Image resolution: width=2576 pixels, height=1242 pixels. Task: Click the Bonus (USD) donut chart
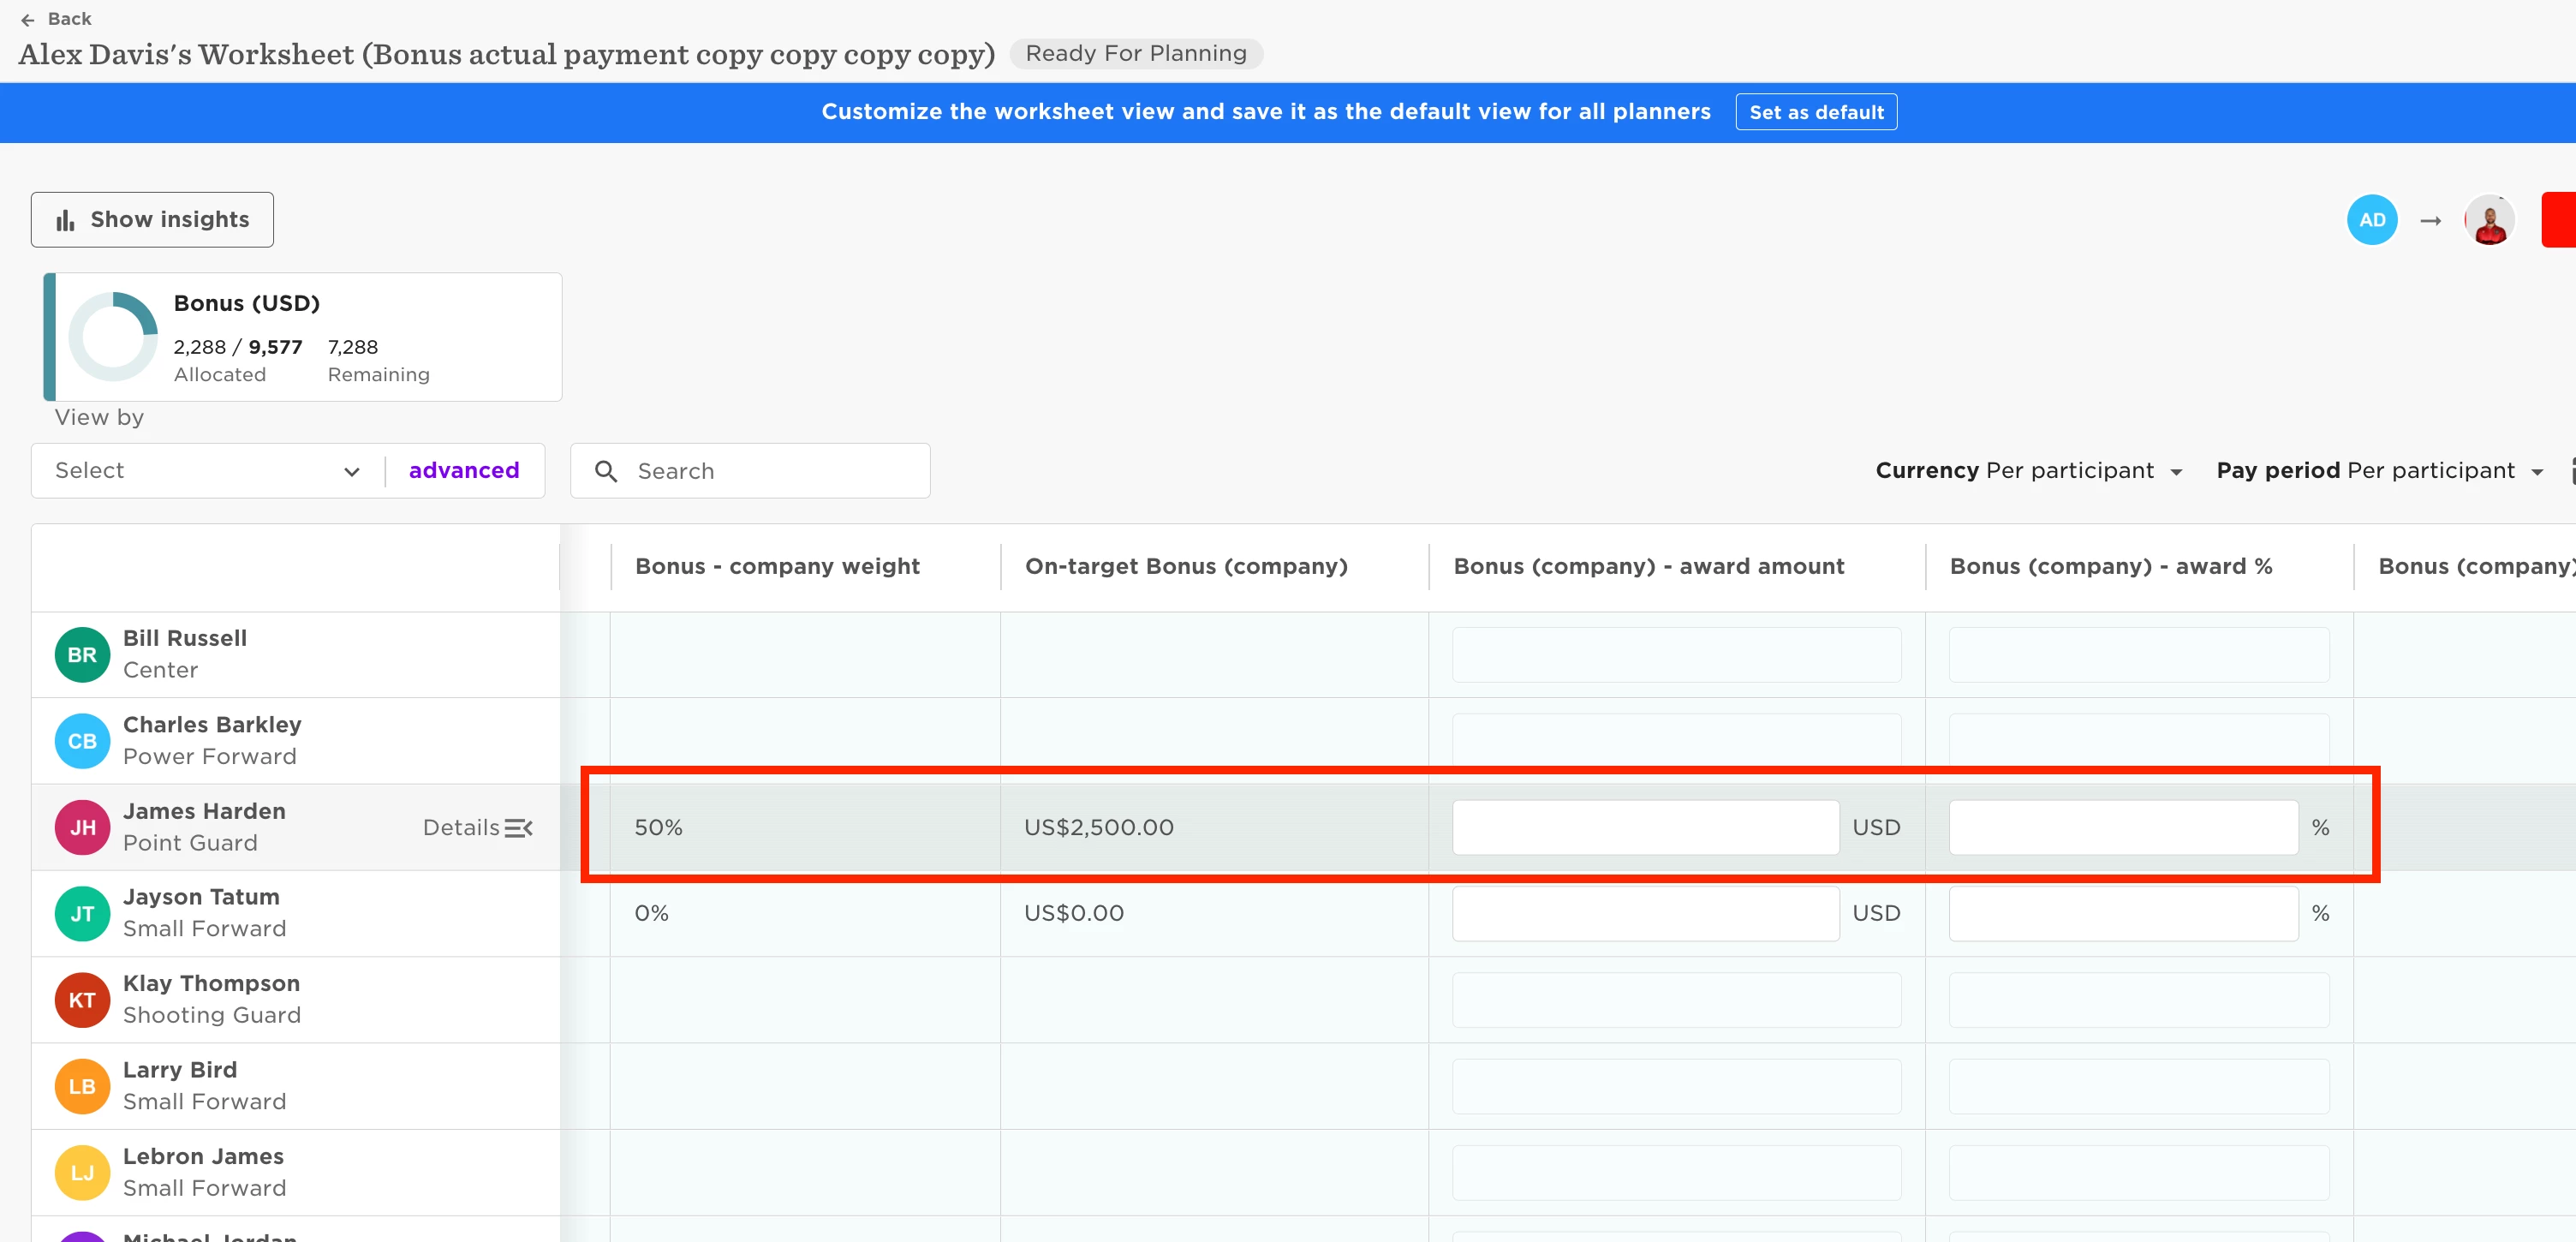tap(113, 337)
